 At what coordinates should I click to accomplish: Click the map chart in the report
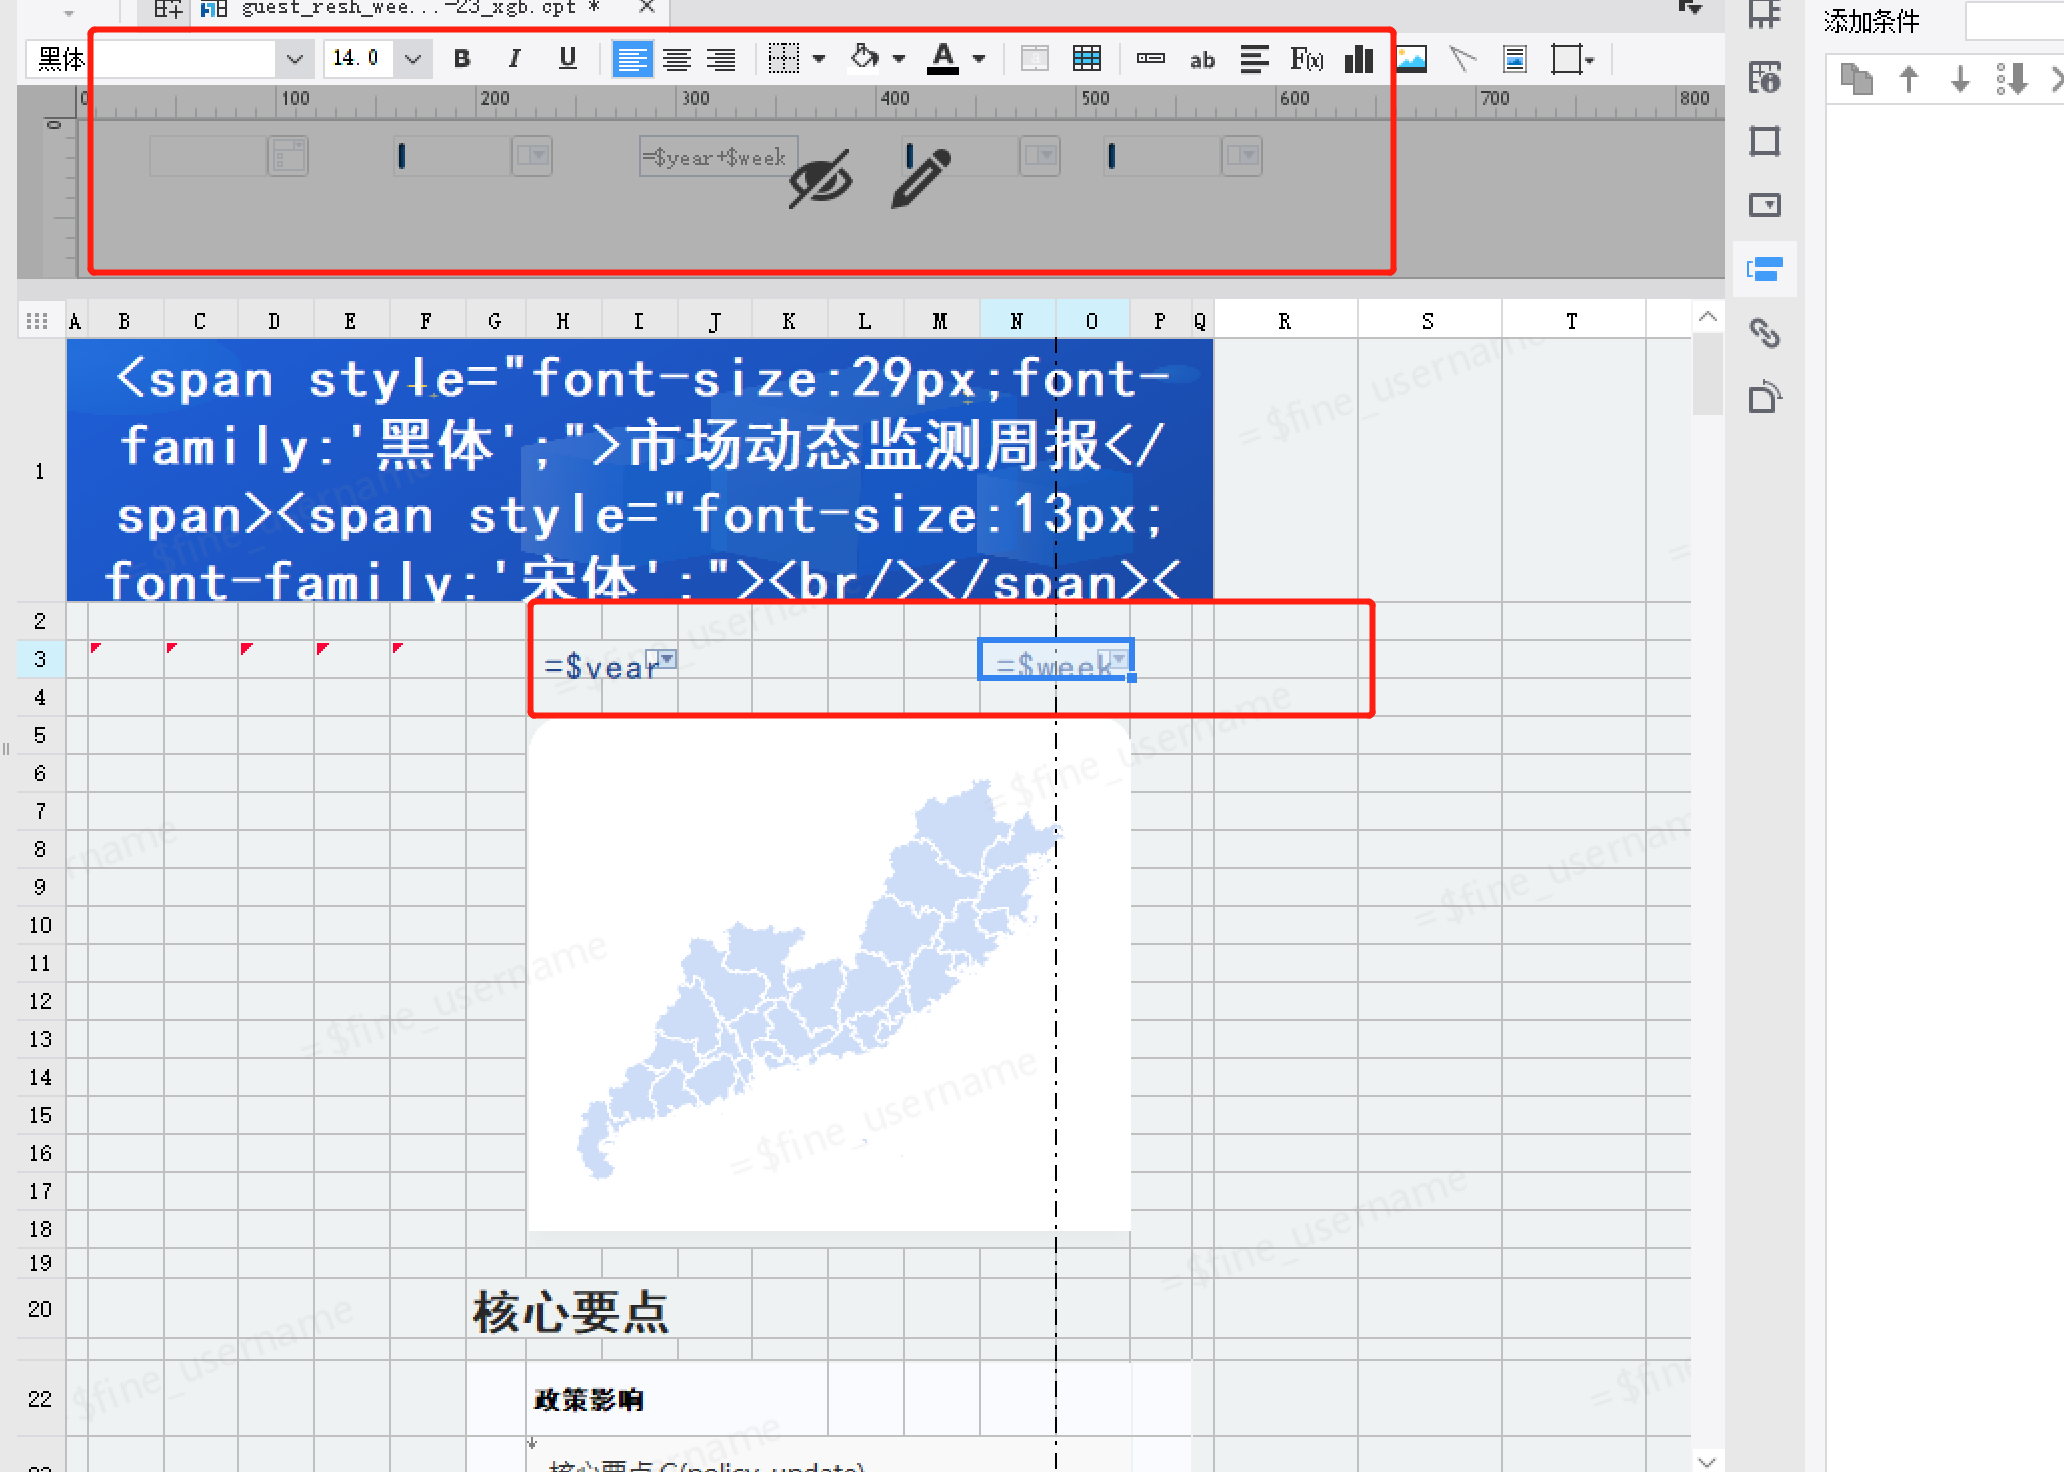coord(829,975)
